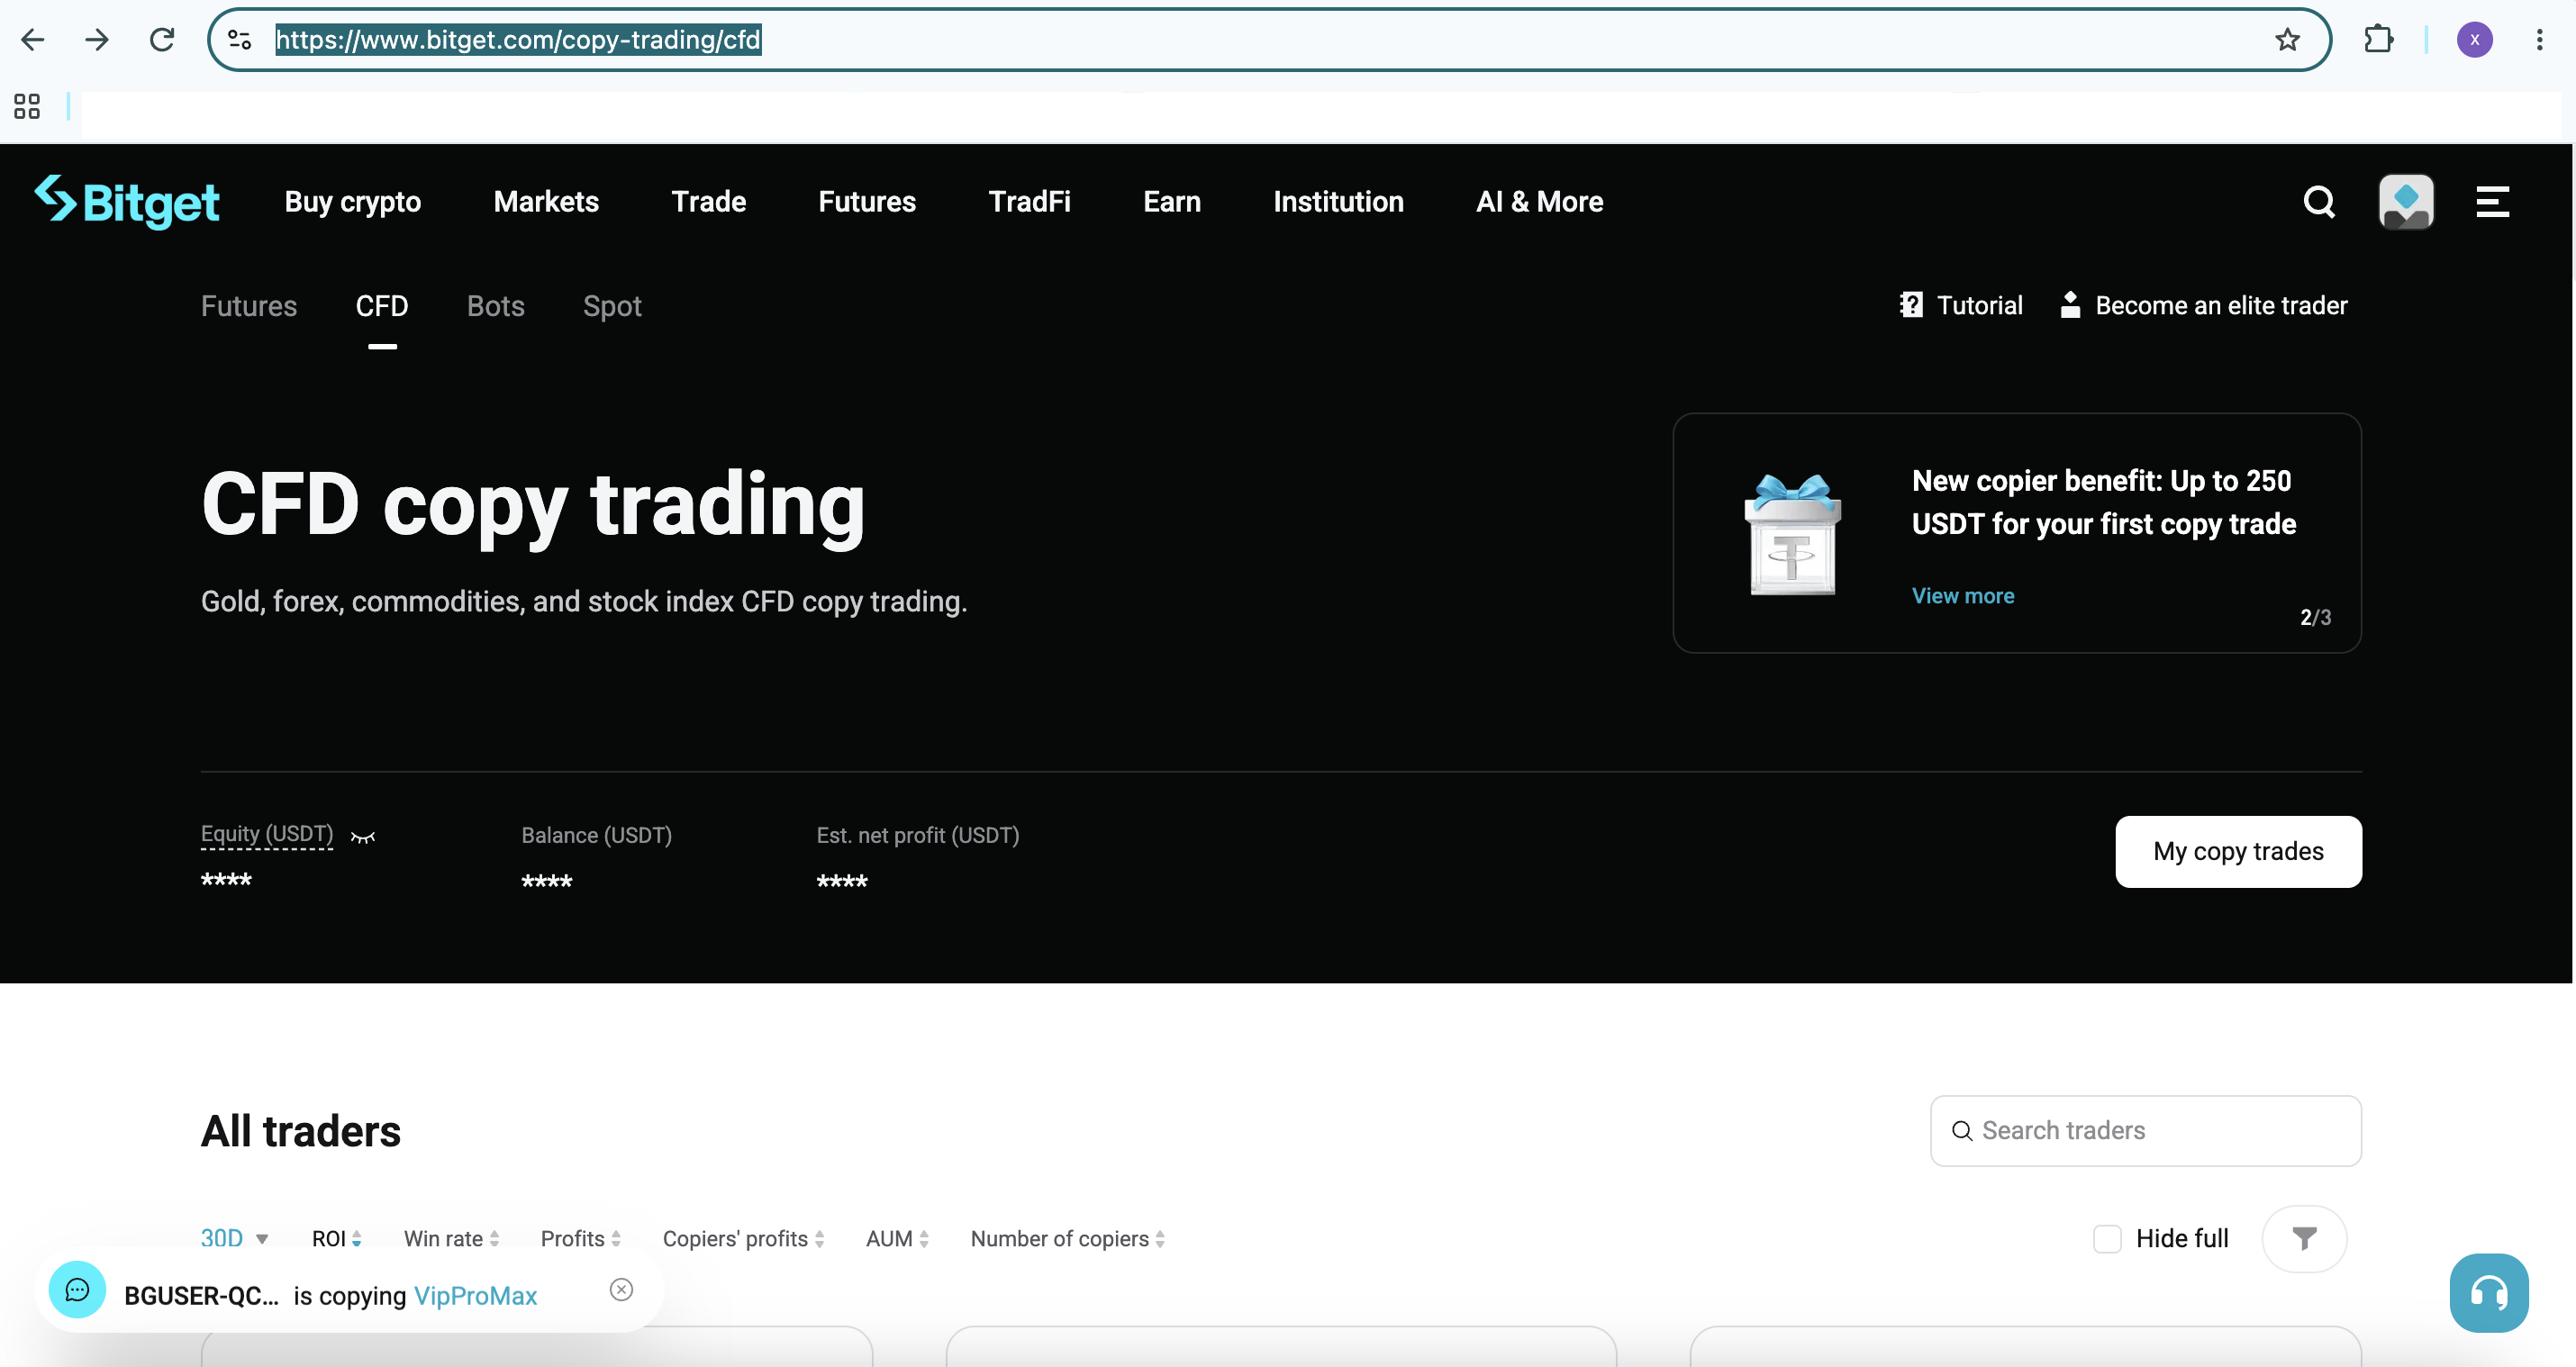
Task: Click the chat bubble notification icon
Action: 77,1290
